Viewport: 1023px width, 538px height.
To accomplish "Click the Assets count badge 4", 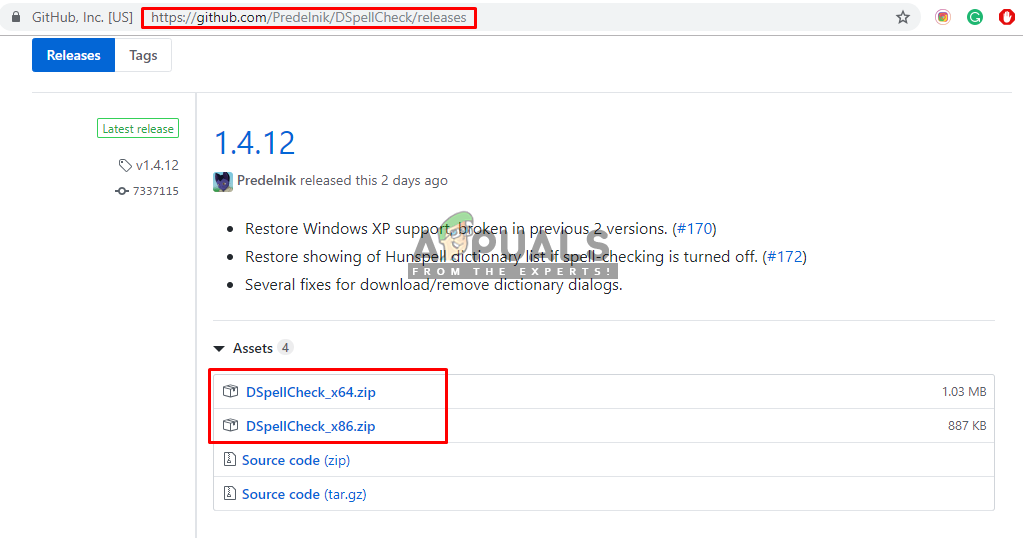I will point(285,348).
